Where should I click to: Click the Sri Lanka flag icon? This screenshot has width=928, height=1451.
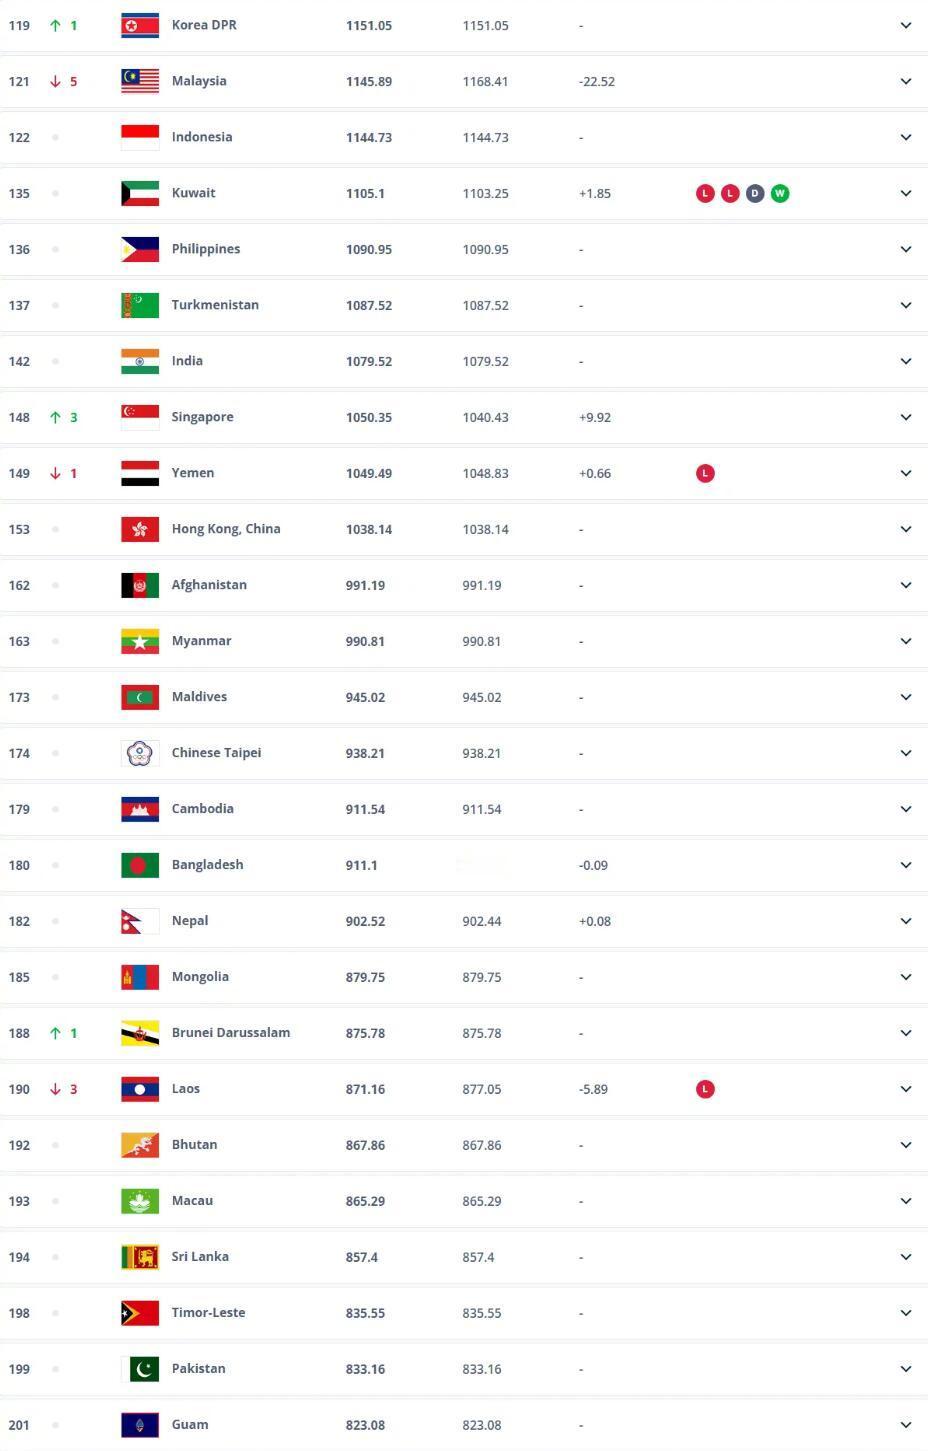(140, 1257)
